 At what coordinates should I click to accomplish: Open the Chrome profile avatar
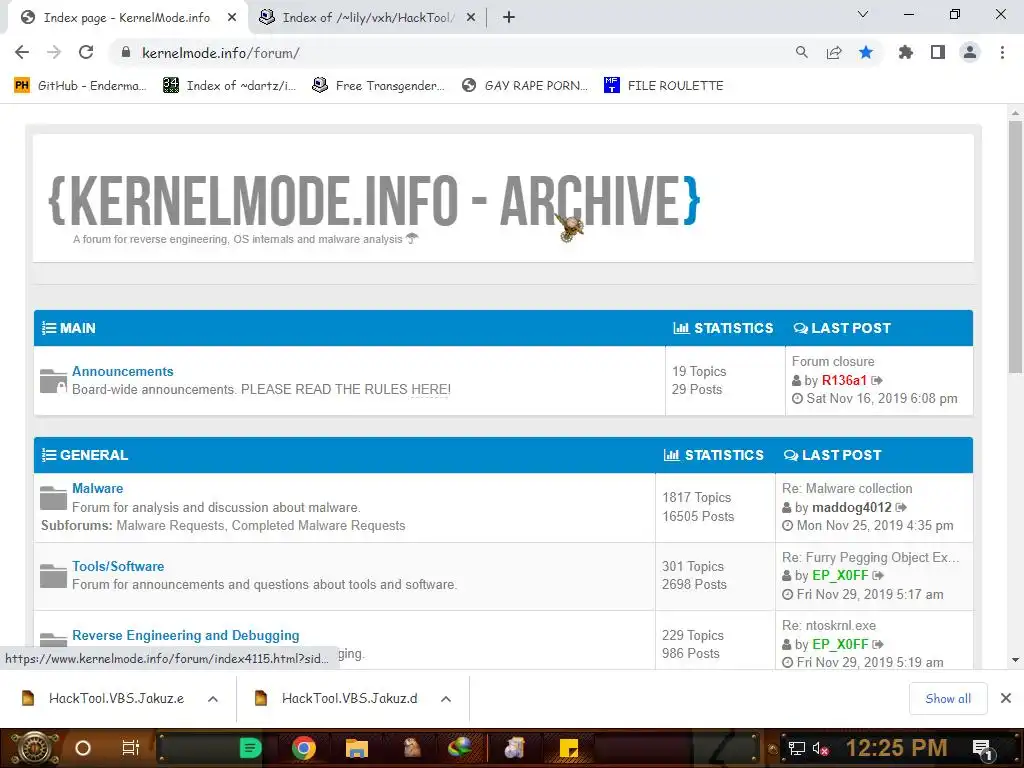970,52
